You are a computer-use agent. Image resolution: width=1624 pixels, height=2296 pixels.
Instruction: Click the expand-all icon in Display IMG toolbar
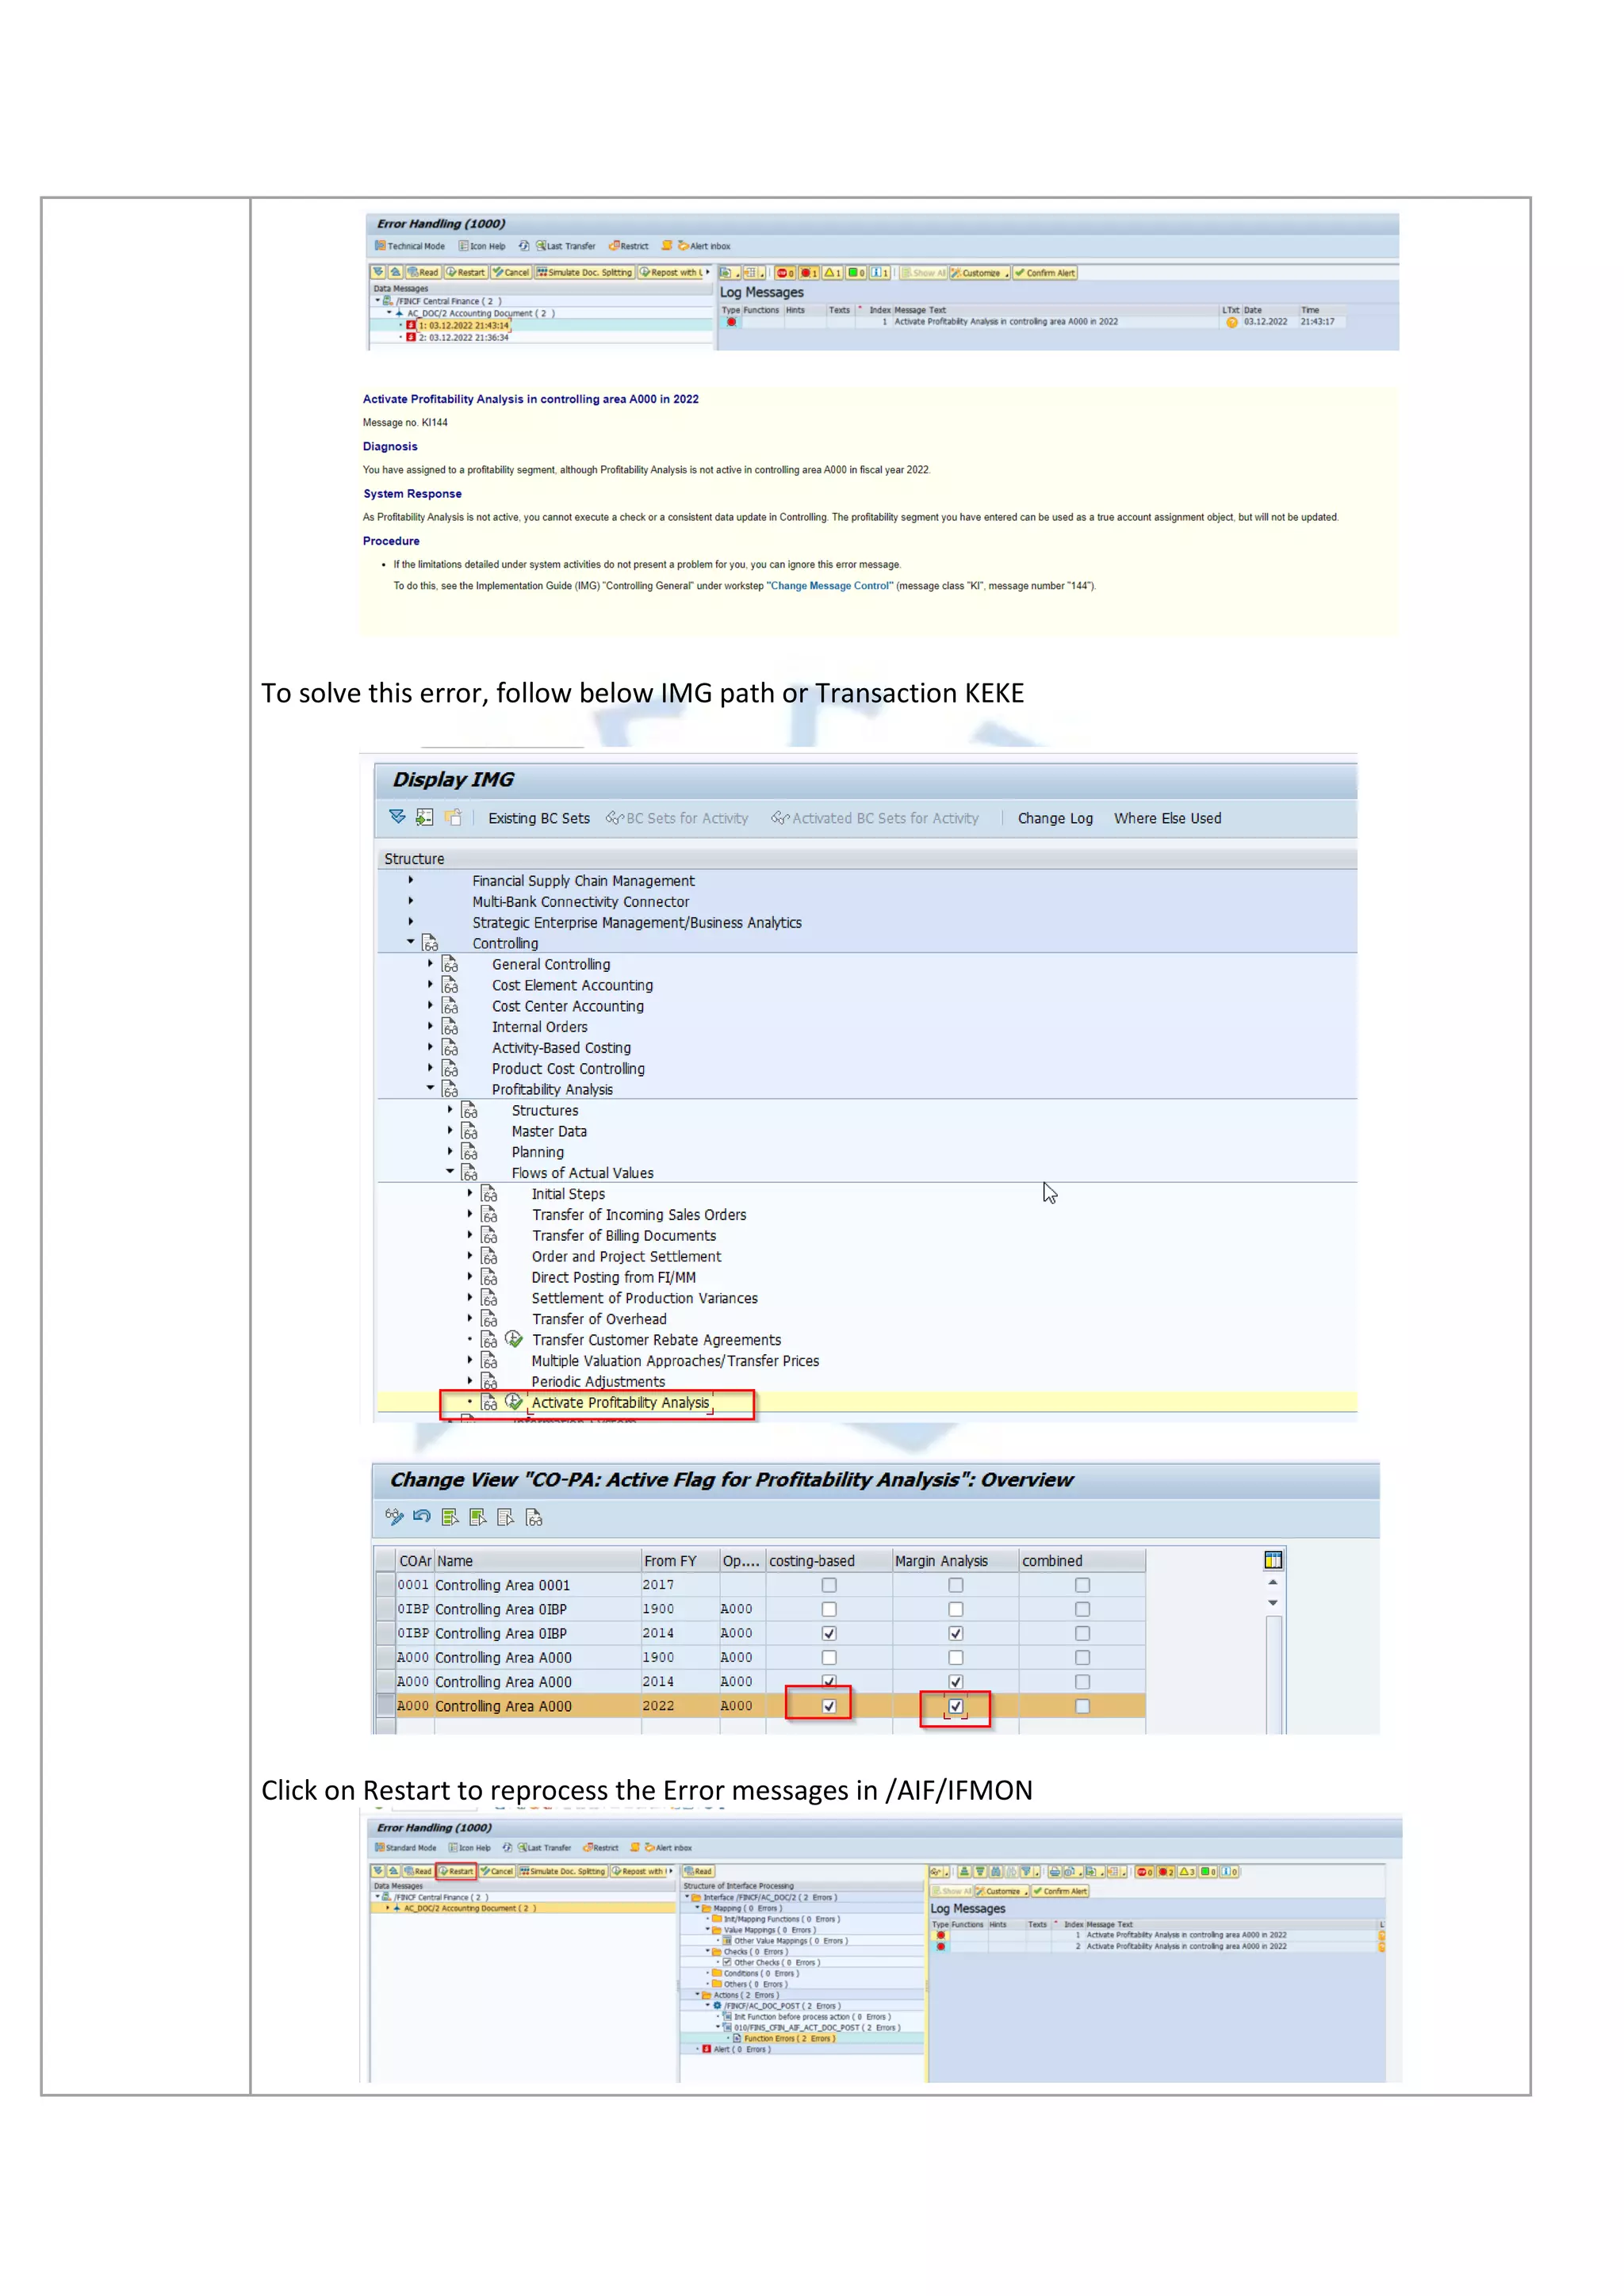click(397, 817)
